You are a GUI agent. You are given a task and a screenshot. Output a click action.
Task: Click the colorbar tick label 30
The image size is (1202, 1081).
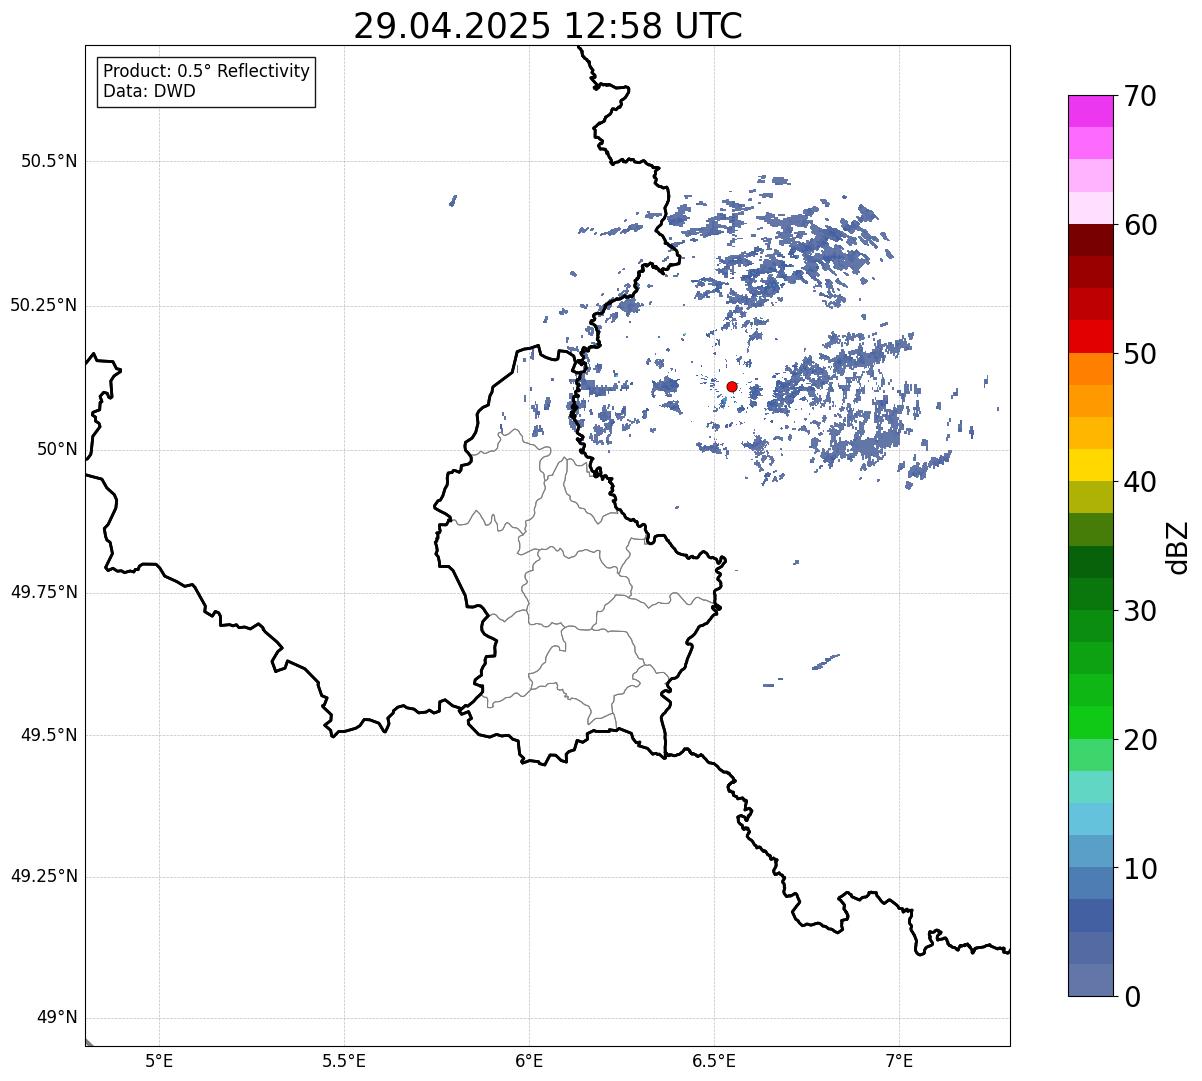click(1141, 611)
